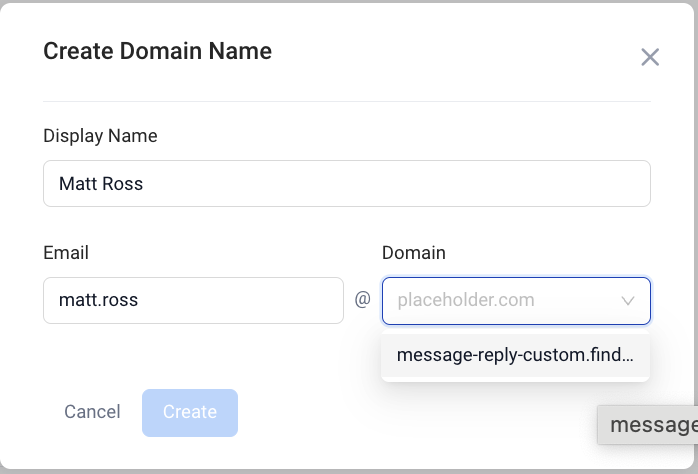Click the "matt.ross" text in Email

tap(99, 300)
